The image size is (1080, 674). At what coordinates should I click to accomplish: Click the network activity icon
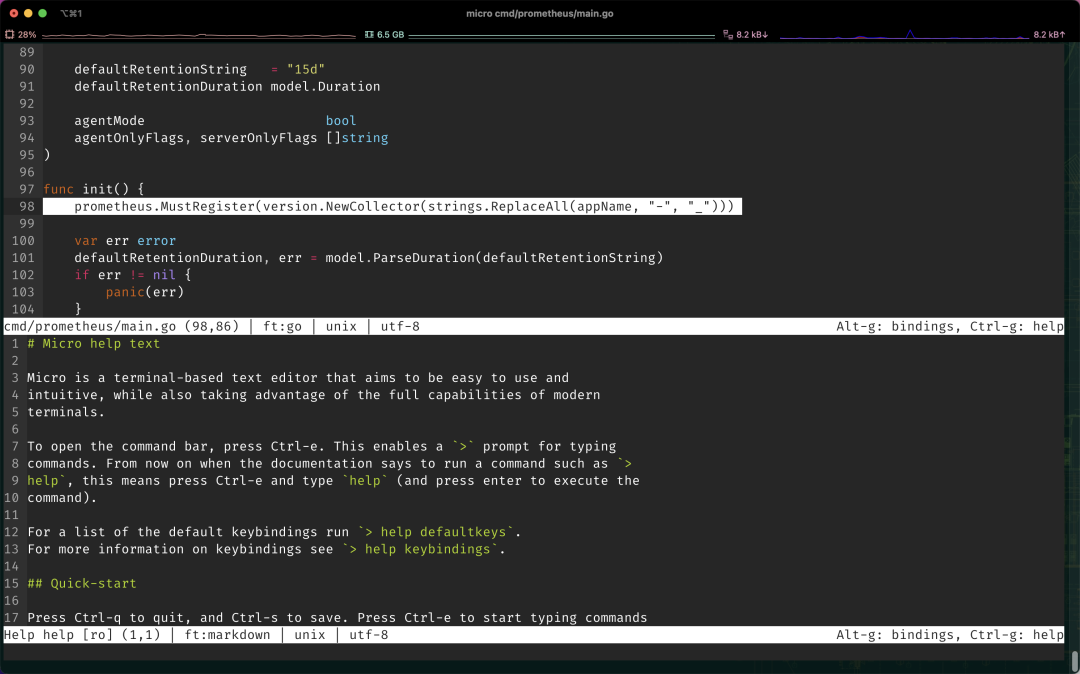pos(727,34)
